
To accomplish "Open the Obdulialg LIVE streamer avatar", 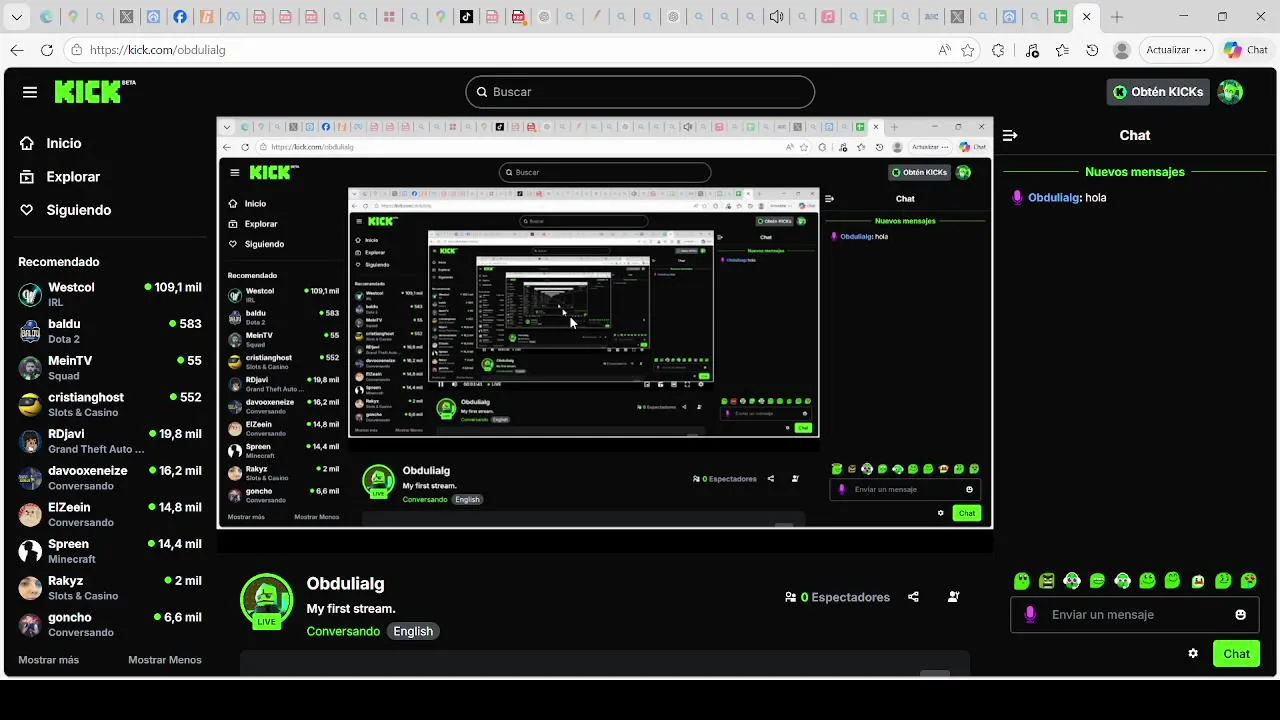I will (x=266, y=600).
